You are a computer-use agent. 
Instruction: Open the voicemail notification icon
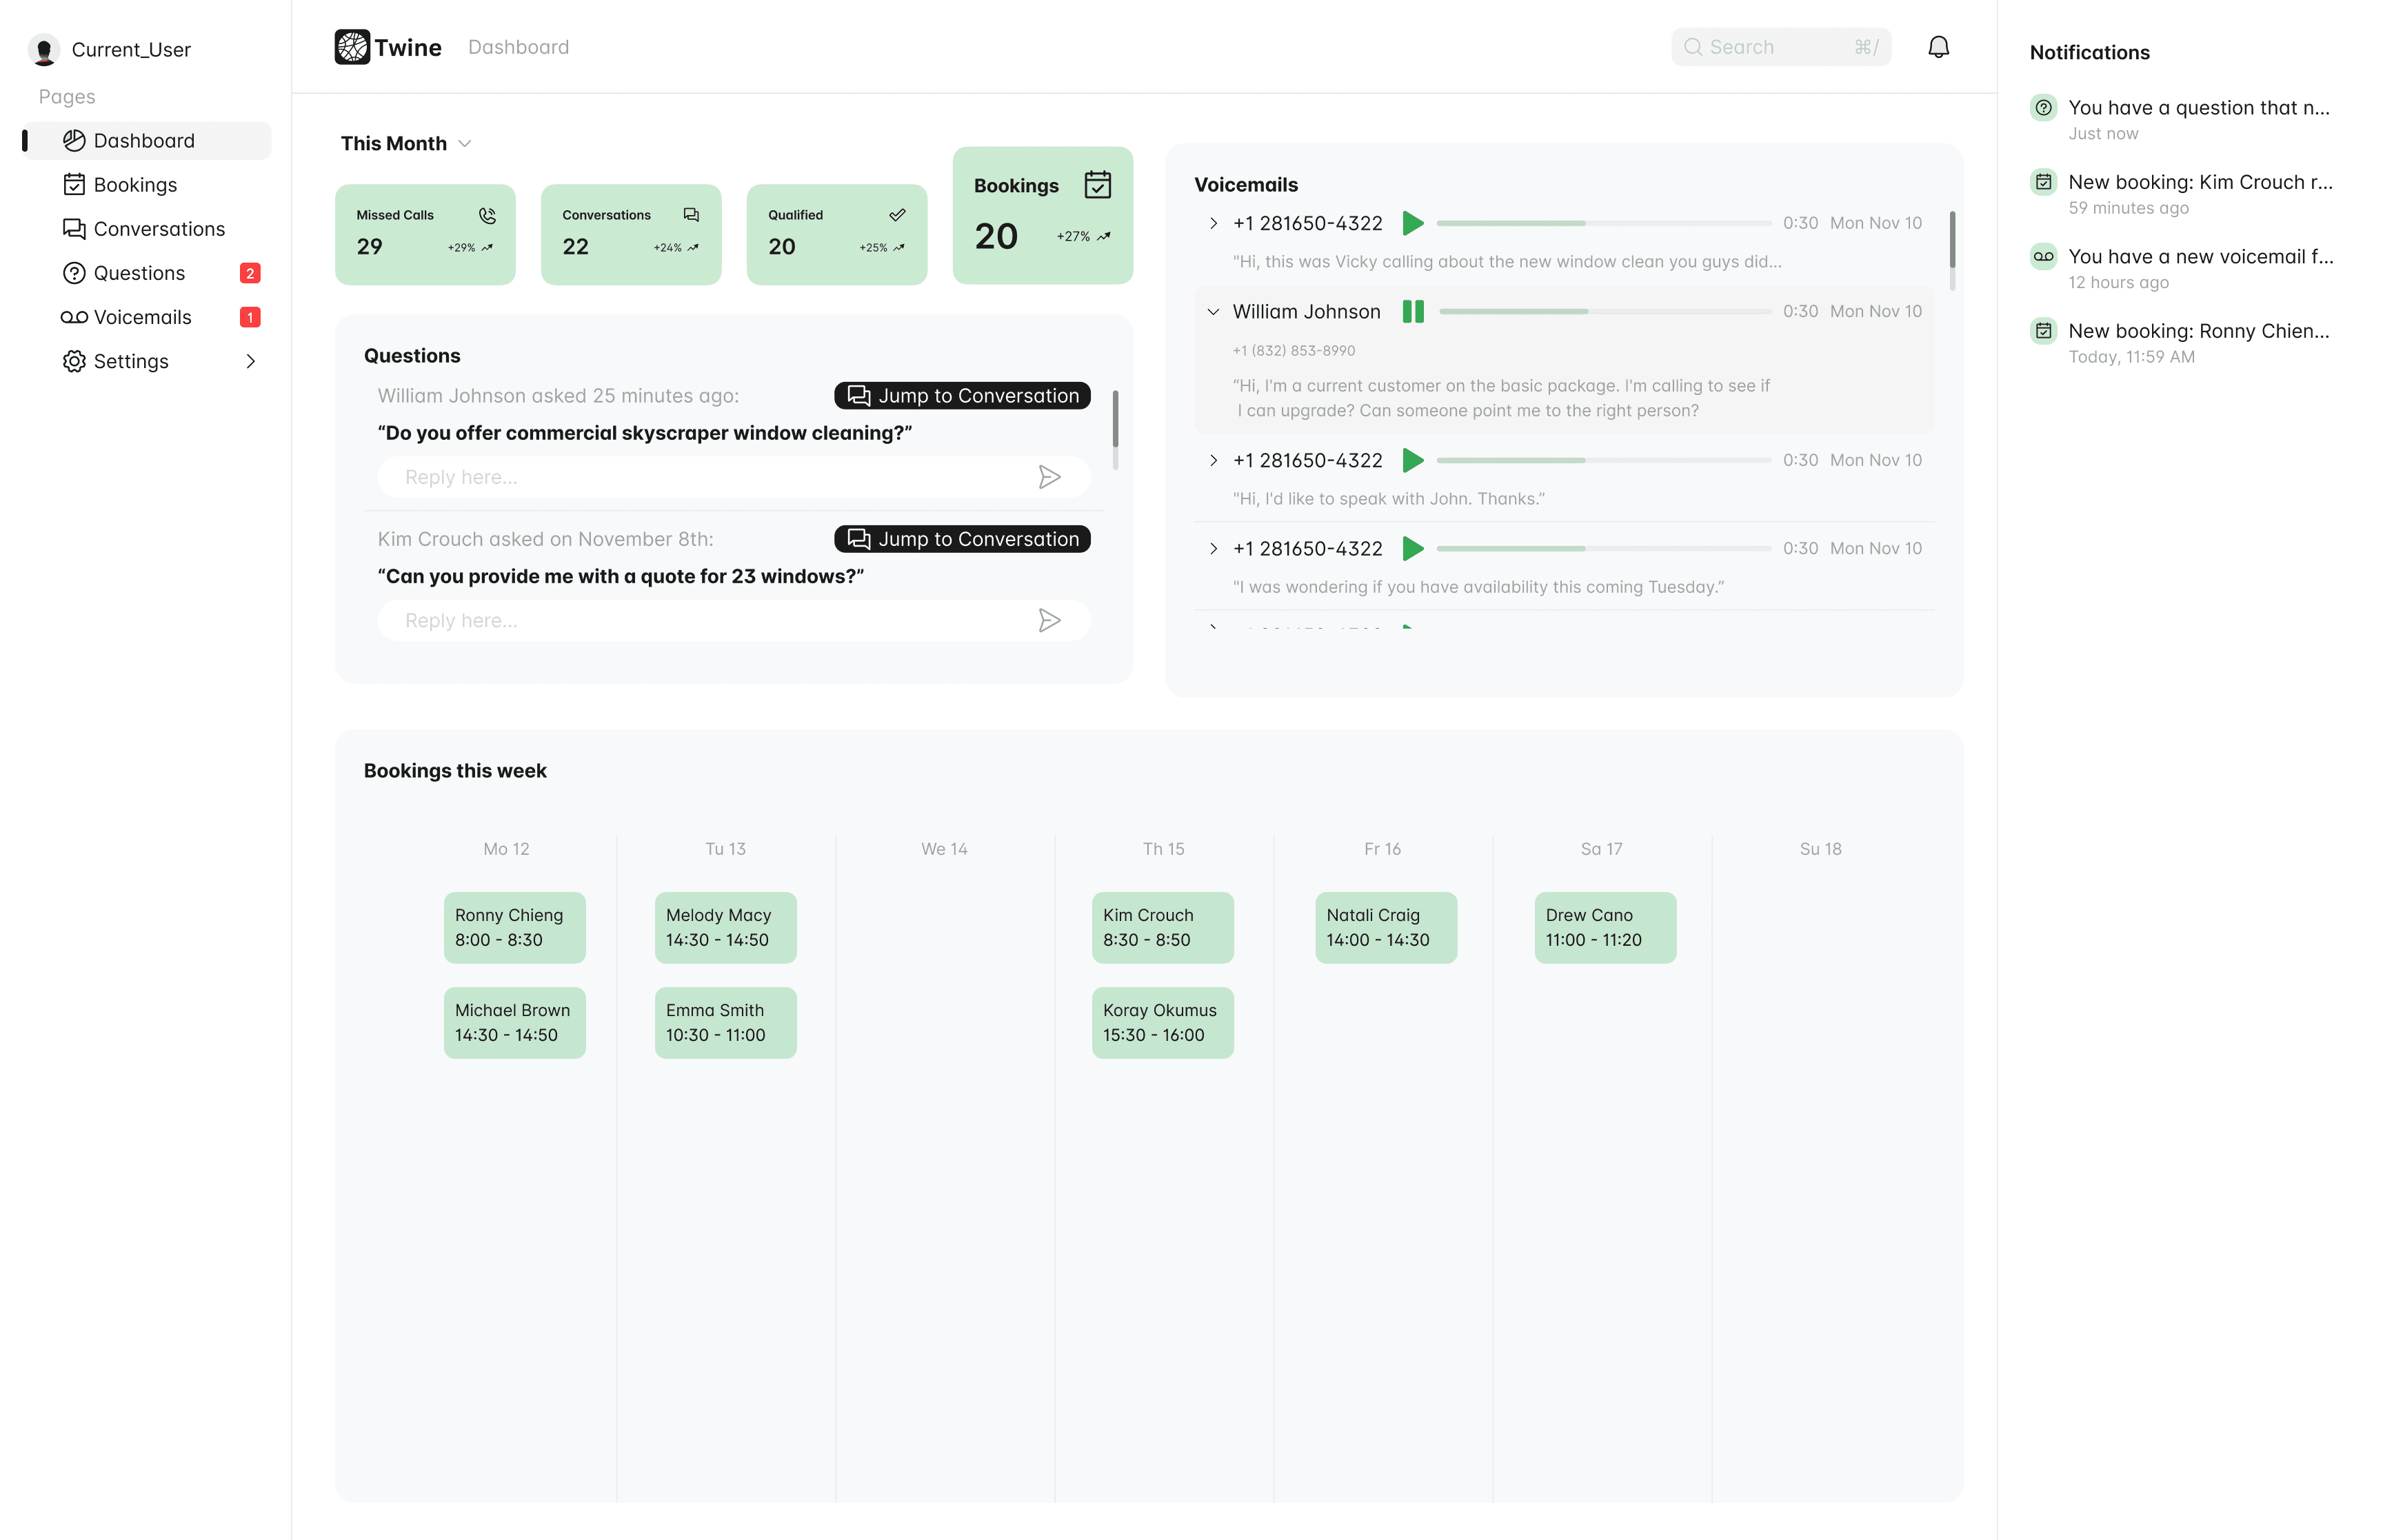point(2043,257)
